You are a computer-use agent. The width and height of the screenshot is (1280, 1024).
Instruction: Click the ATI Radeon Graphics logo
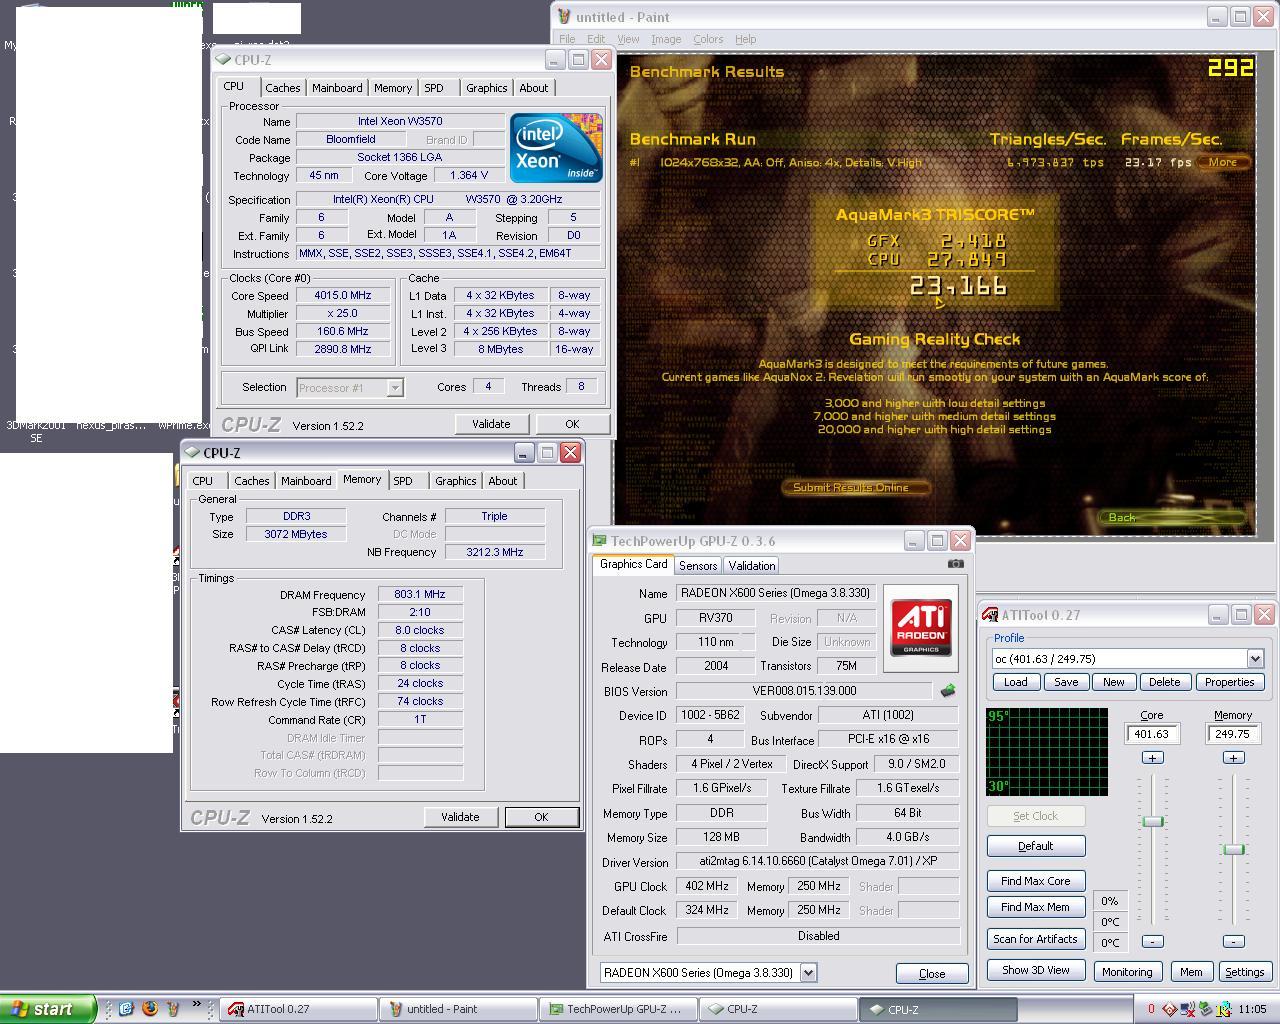pyautogui.click(x=921, y=628)
